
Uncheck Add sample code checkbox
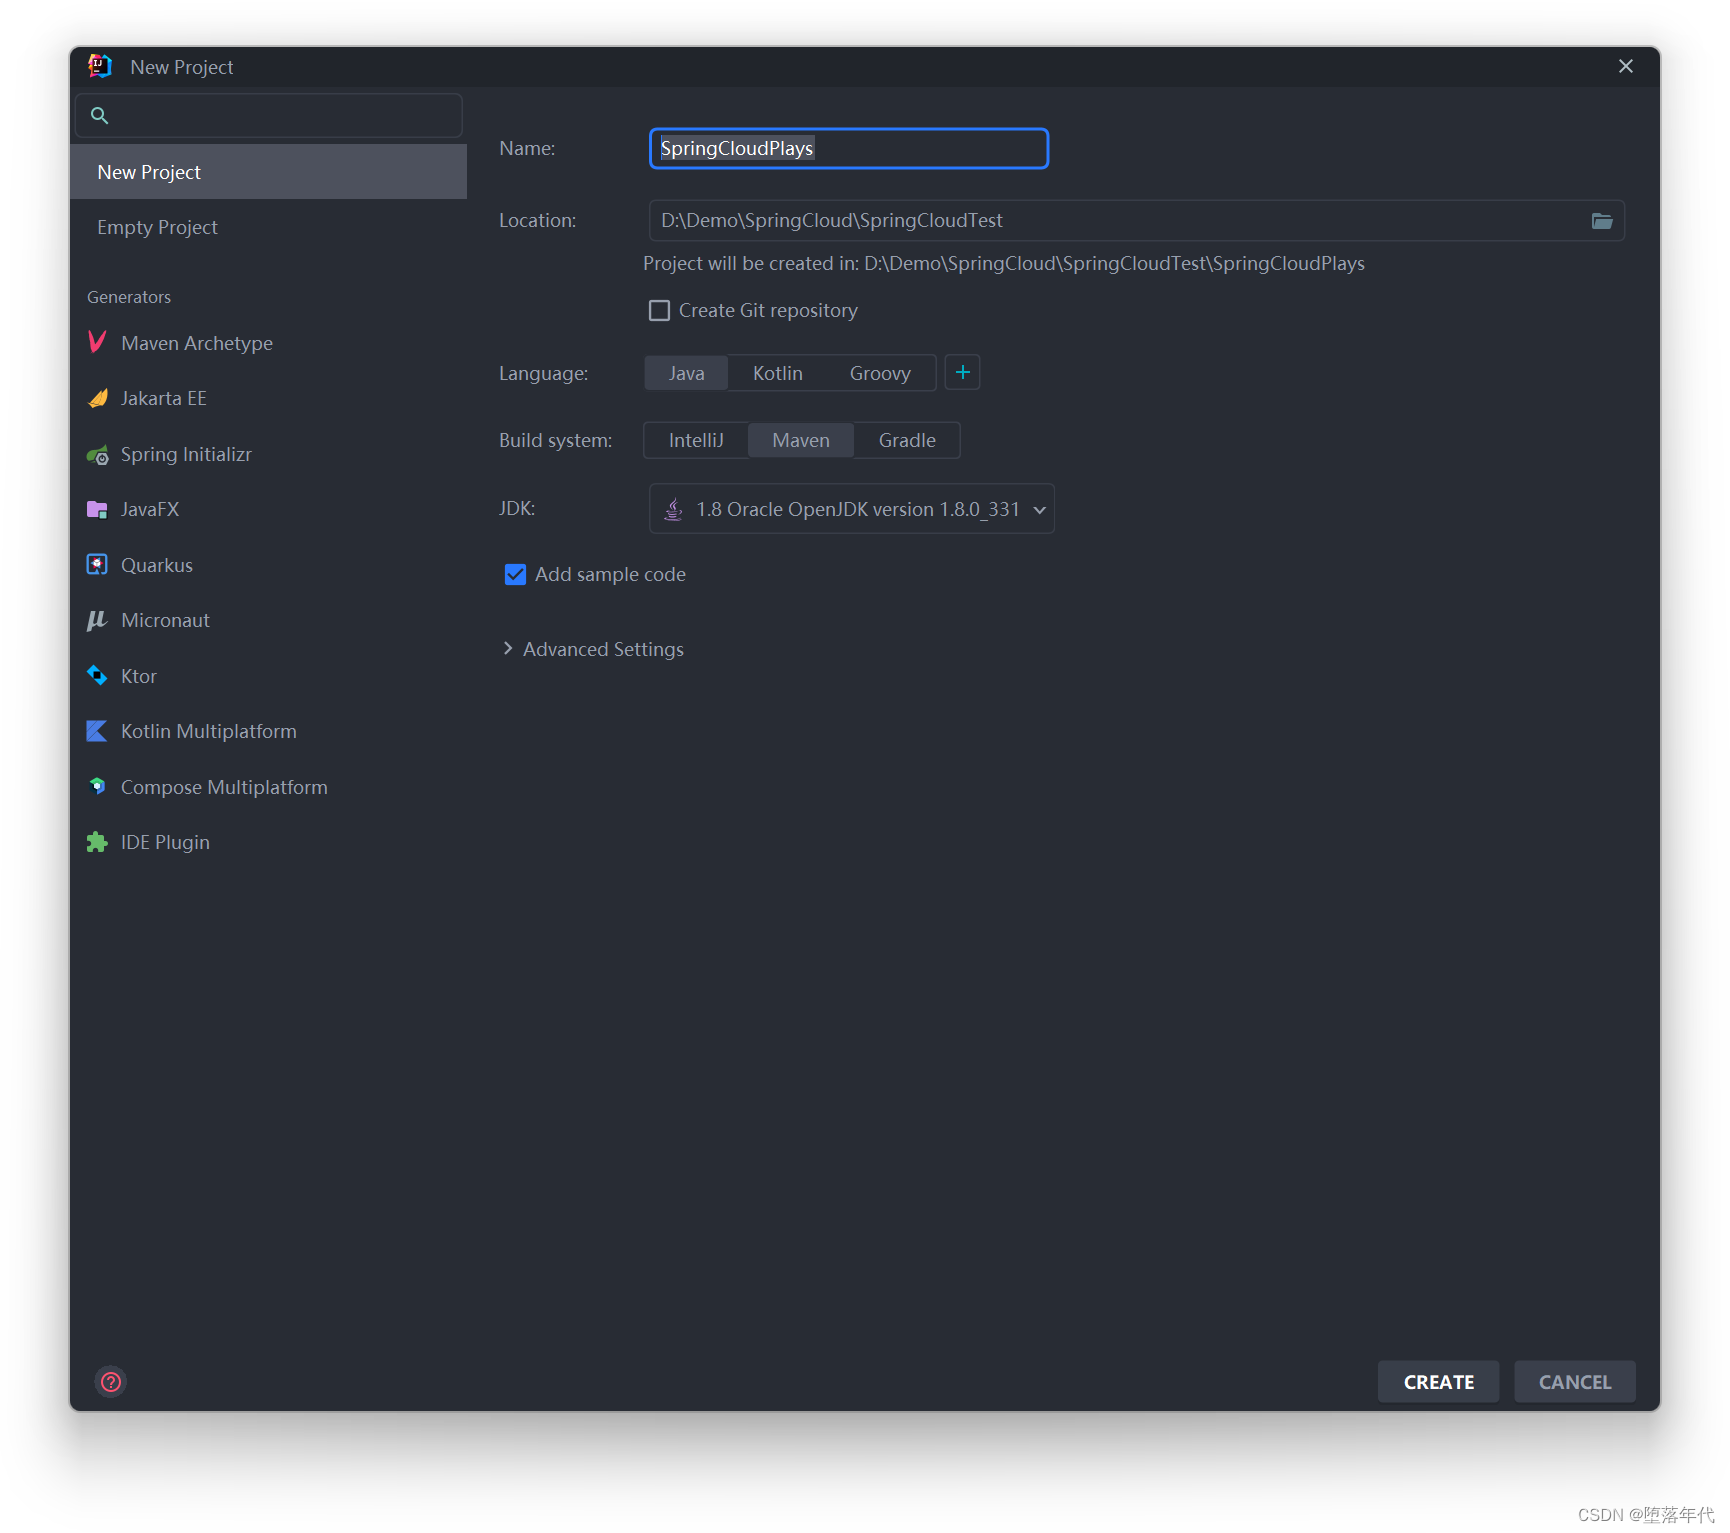click(x=515, y=574)
